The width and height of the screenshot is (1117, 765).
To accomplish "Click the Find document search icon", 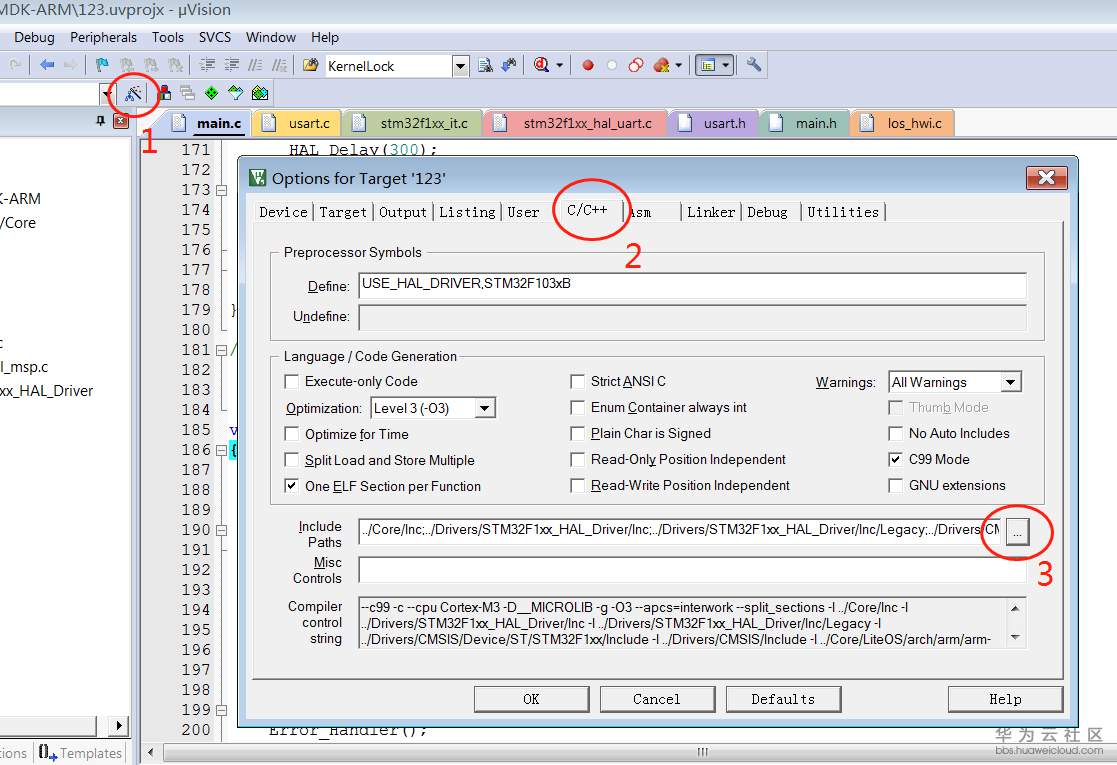I will click(485, 66).
